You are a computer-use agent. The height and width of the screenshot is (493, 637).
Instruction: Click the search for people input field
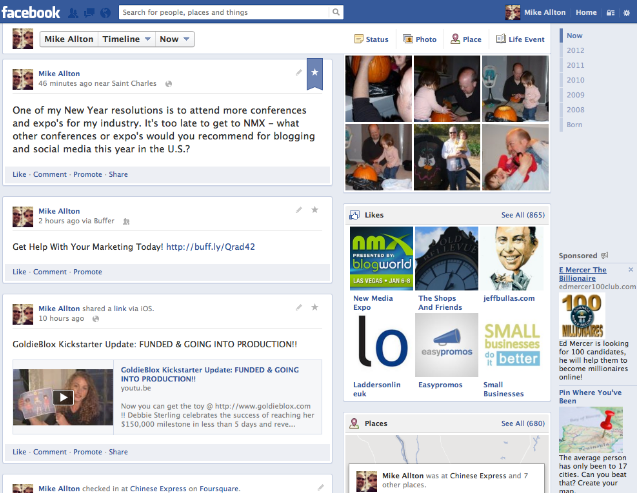225,12
